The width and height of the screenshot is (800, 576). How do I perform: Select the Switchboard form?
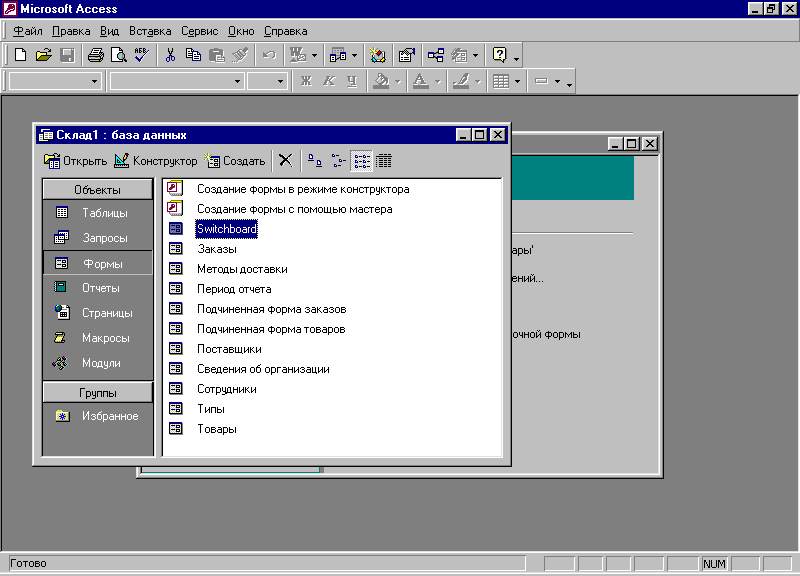227,229
